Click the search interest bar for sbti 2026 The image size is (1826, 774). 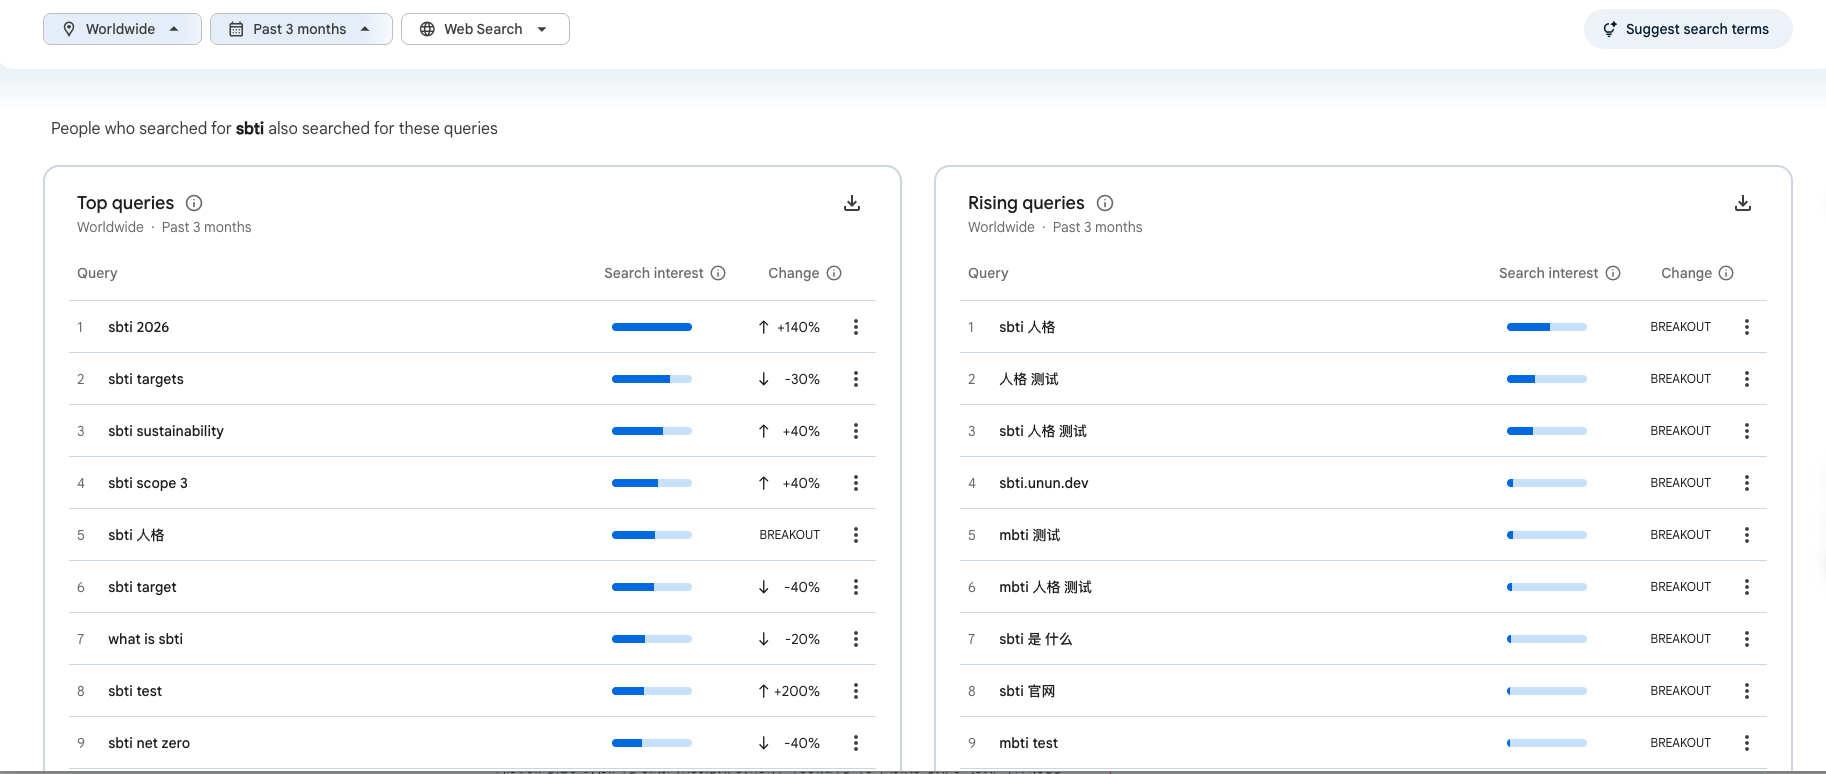(x=651, y=327)
